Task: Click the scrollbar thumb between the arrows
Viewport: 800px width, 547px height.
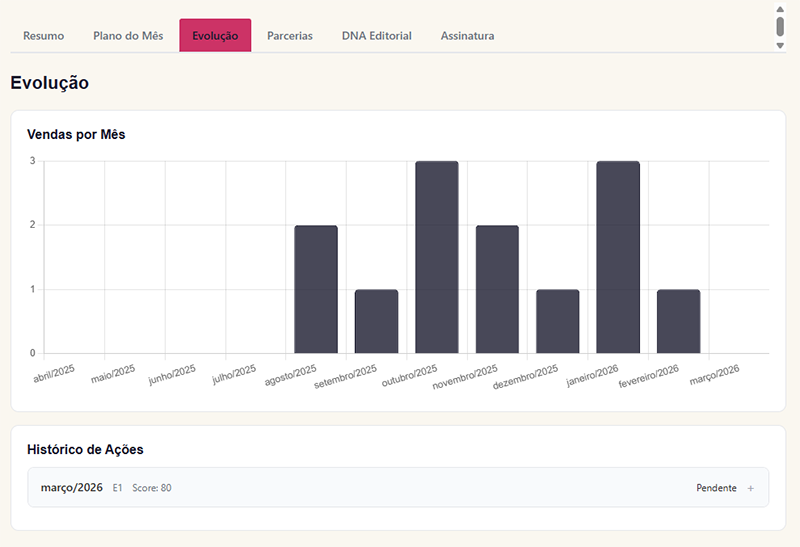Action: (780, 26)
